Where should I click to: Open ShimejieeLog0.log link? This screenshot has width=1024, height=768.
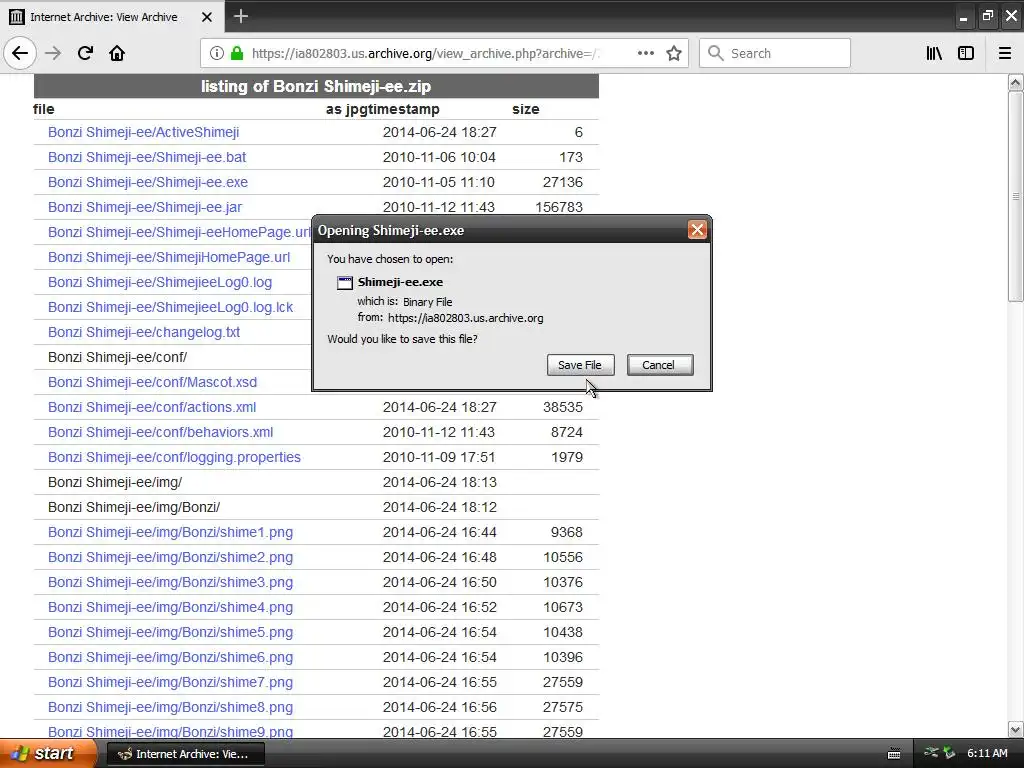point(160,282)
